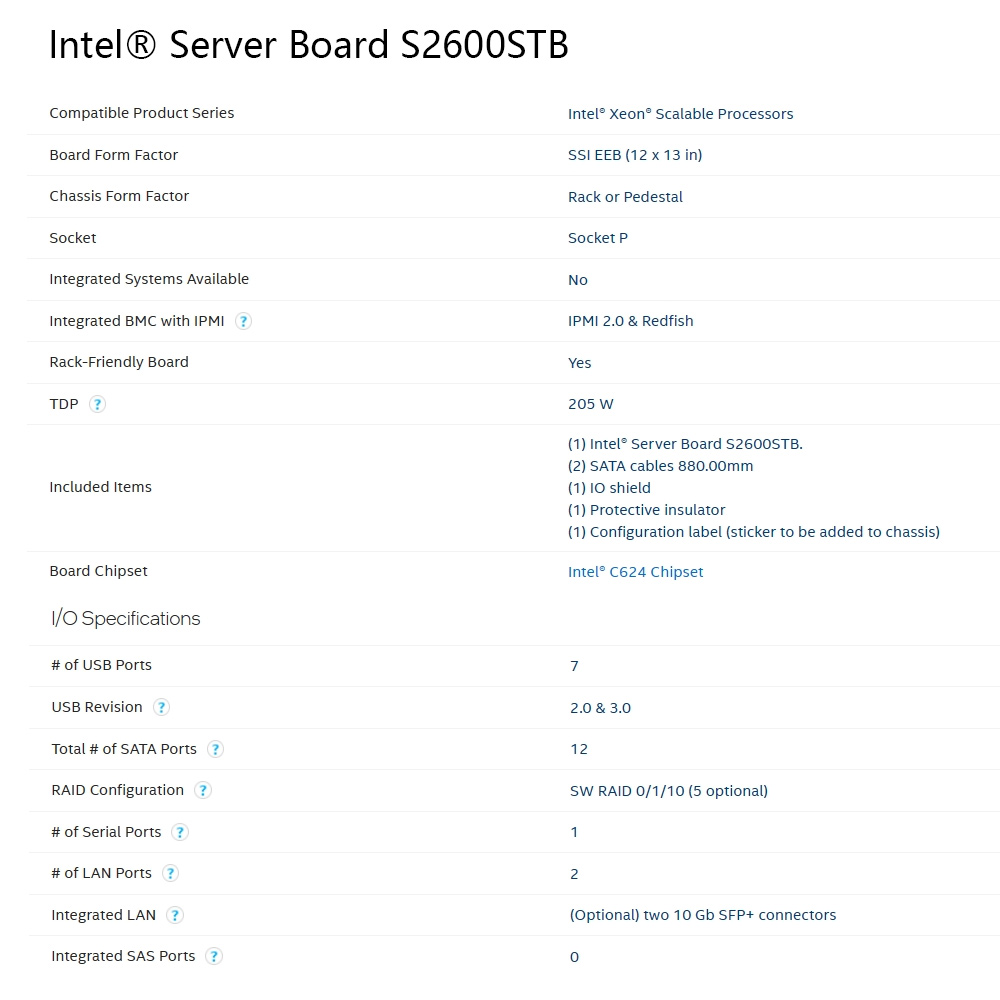Select value Intel Xeon Scalable Processors
The image size is (1000, 1000).
(x=680, y=114)
